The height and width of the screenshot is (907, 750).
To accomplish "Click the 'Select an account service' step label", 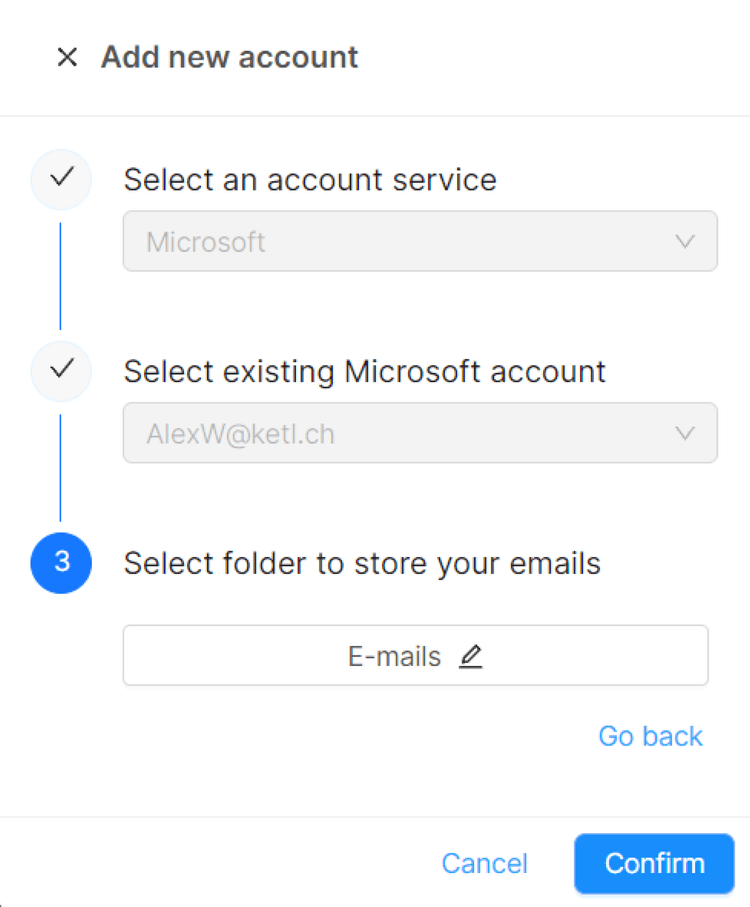I will tap(310, 180).
